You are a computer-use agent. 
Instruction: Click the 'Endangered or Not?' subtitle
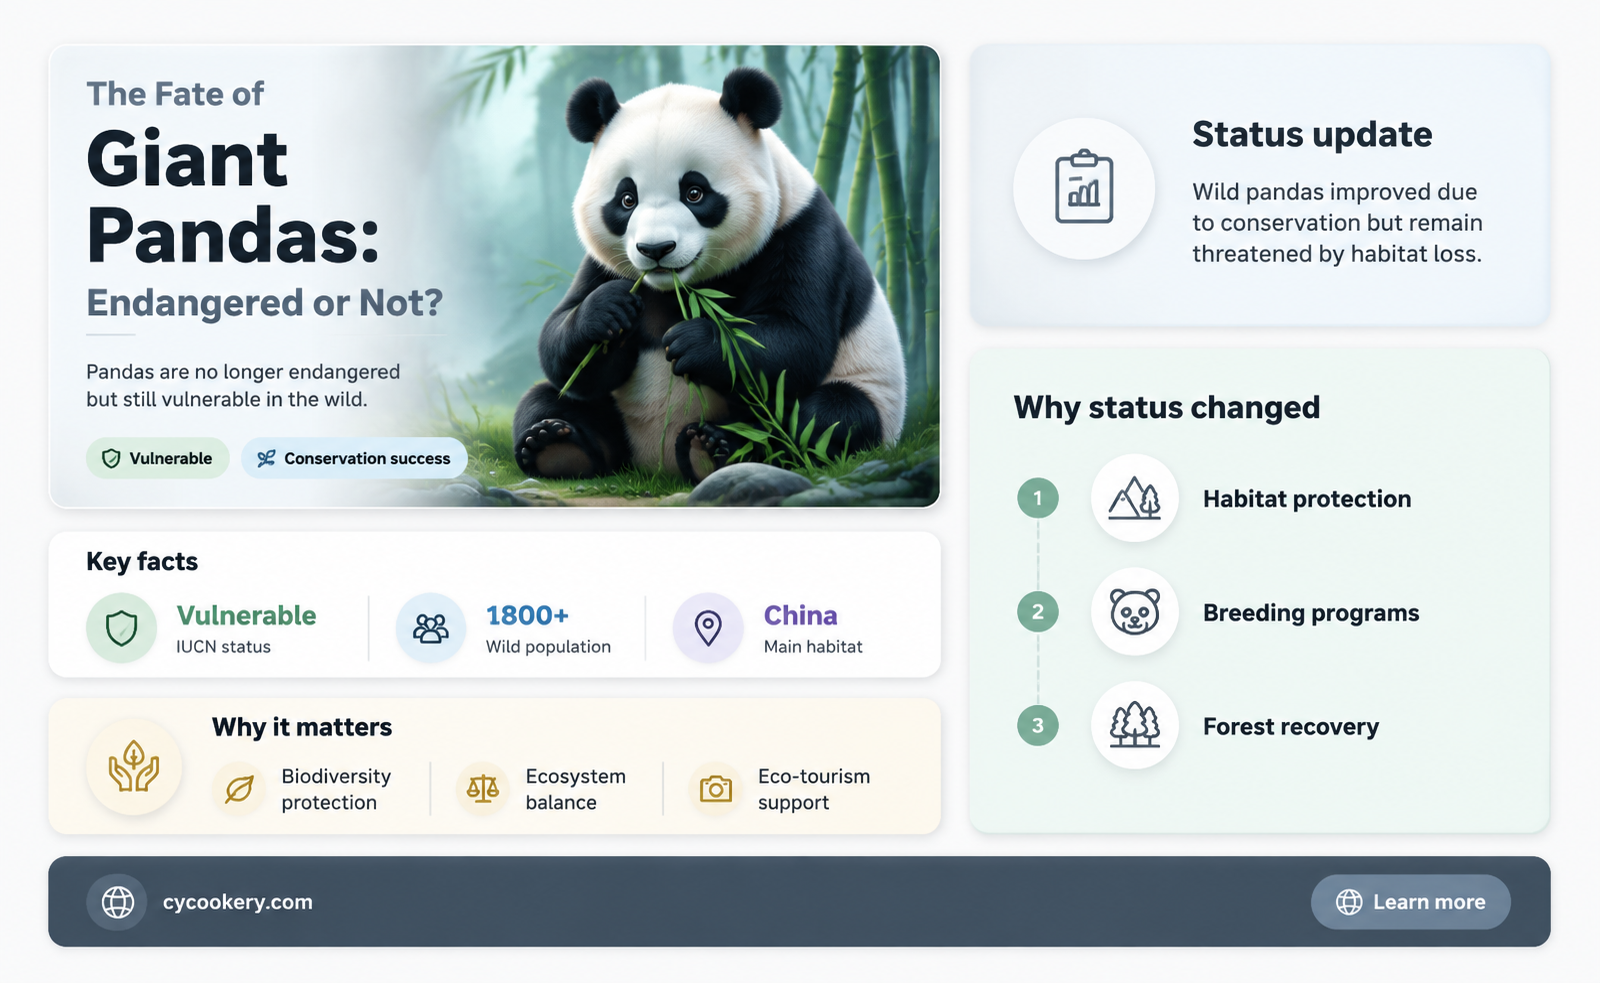click(x=264, y=302)
